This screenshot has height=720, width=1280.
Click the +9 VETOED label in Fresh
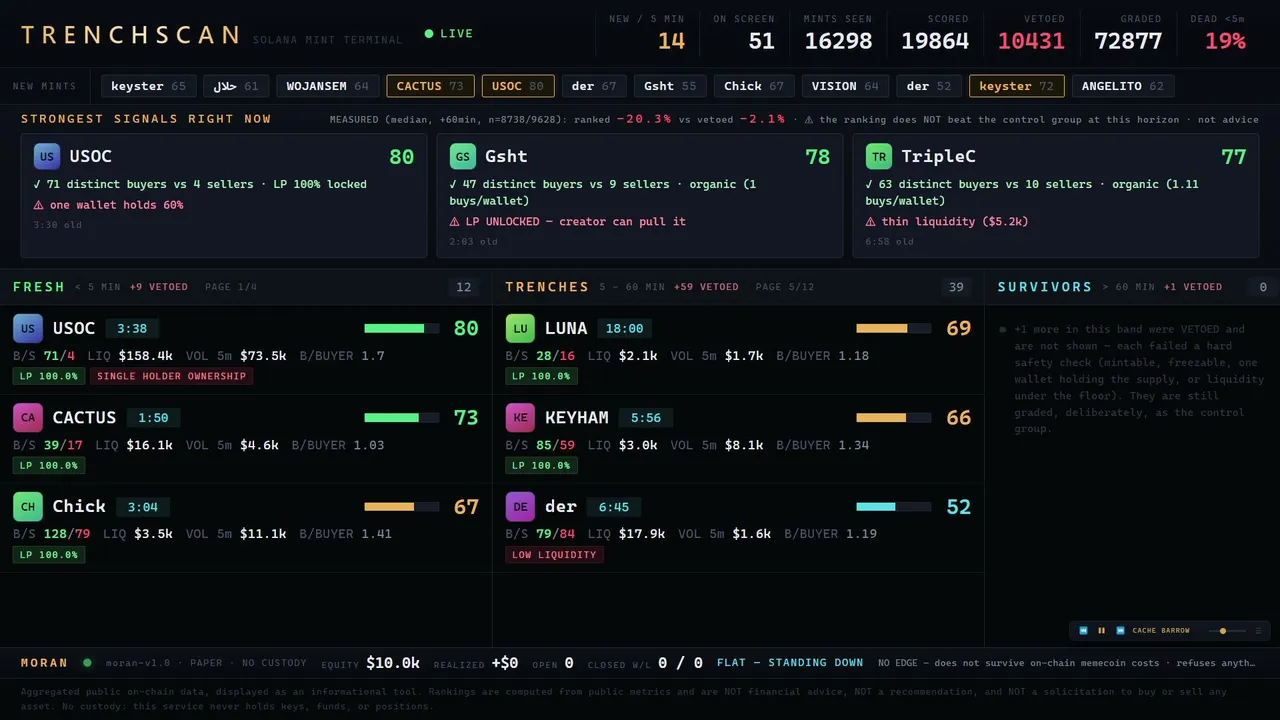(x=158, y=287)
